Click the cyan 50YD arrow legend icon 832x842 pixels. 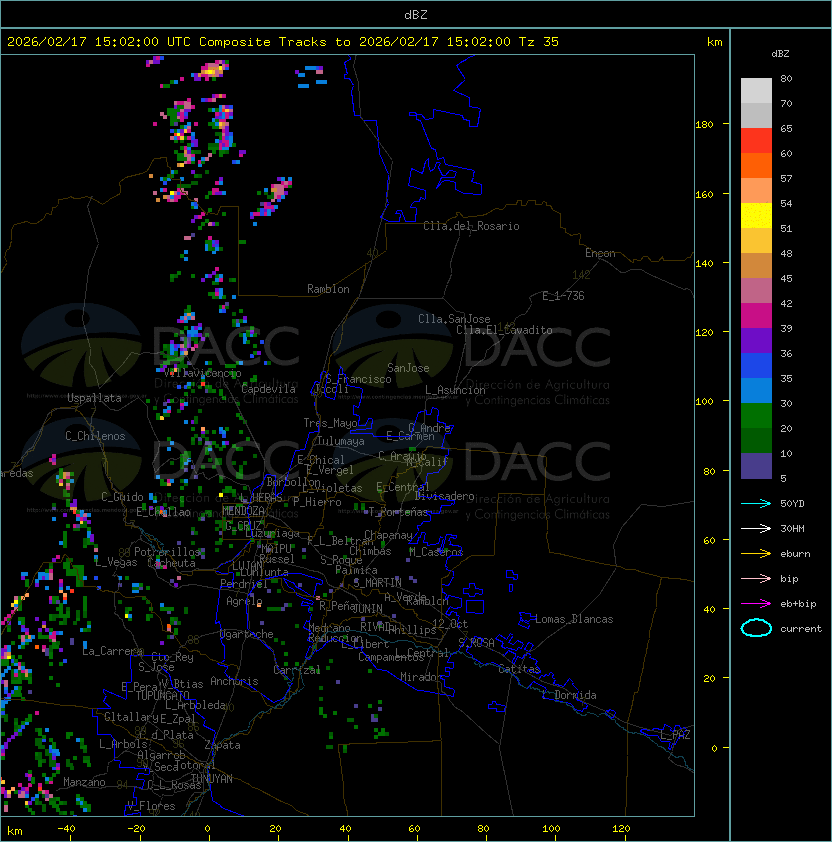[756, 503]
